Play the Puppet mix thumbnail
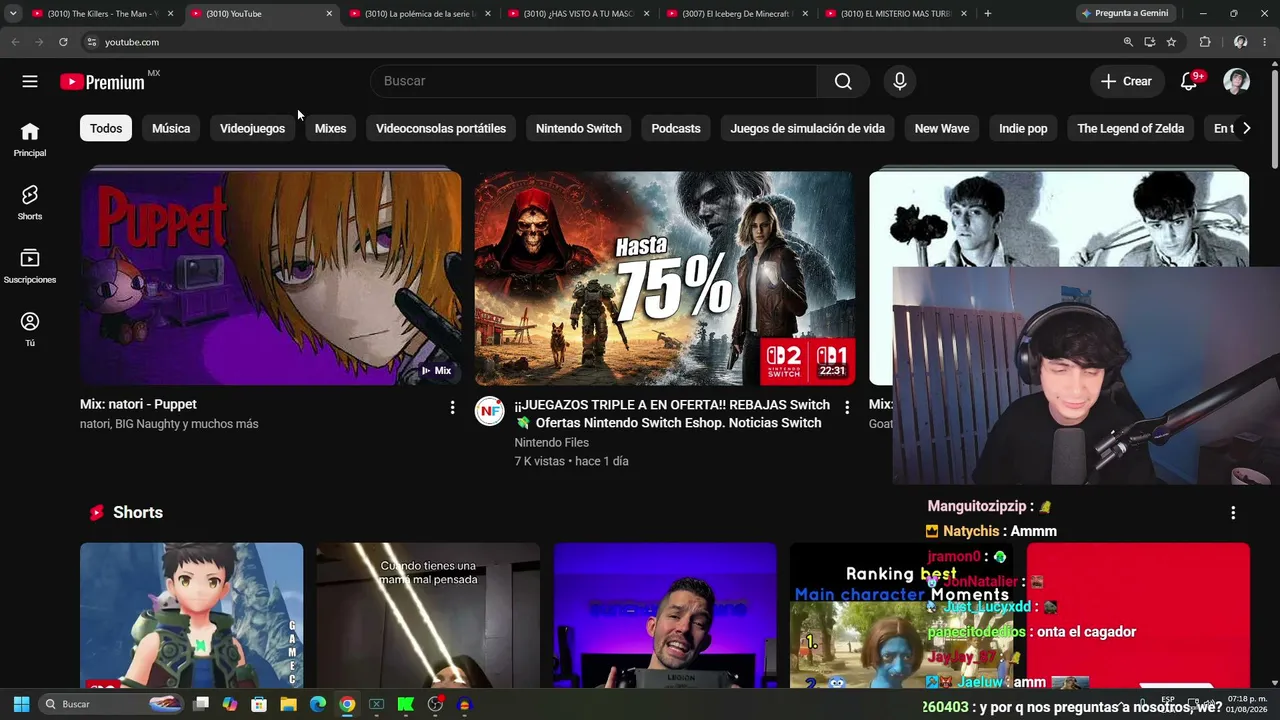1280x720 pixels. point(270,278)
